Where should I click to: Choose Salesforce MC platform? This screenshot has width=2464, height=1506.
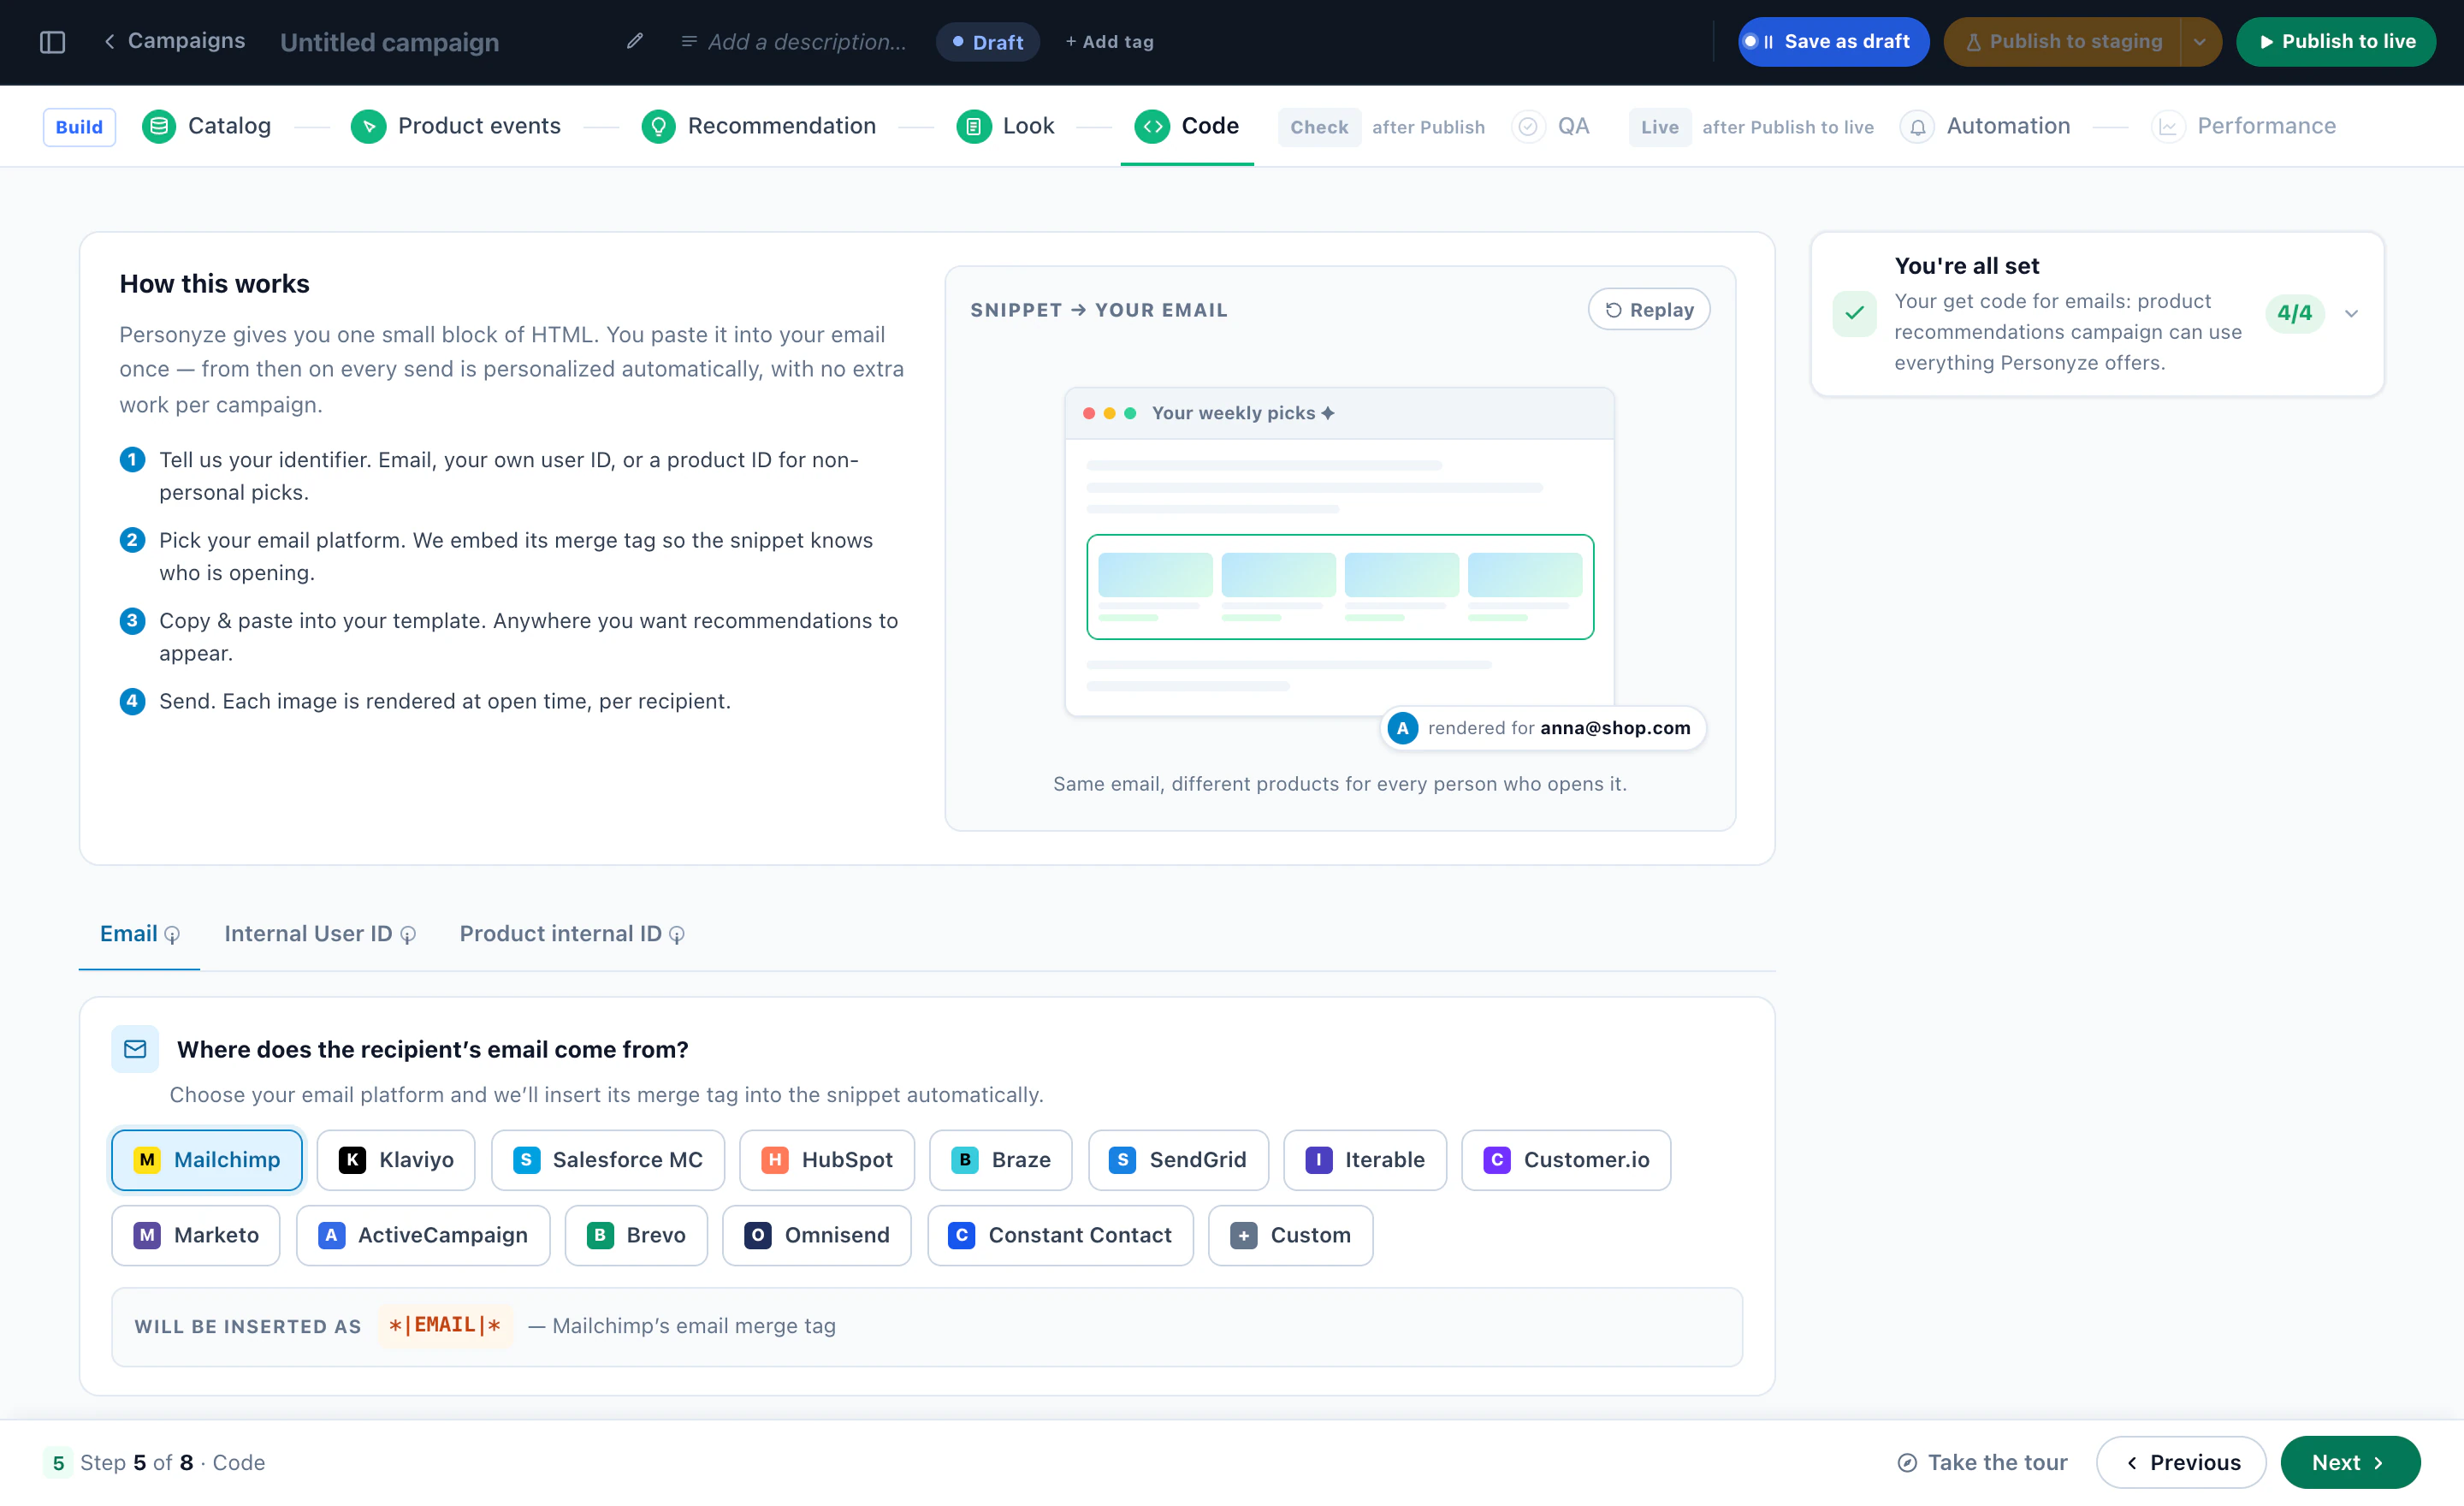pyautogui.click(x=608, y=1160)
